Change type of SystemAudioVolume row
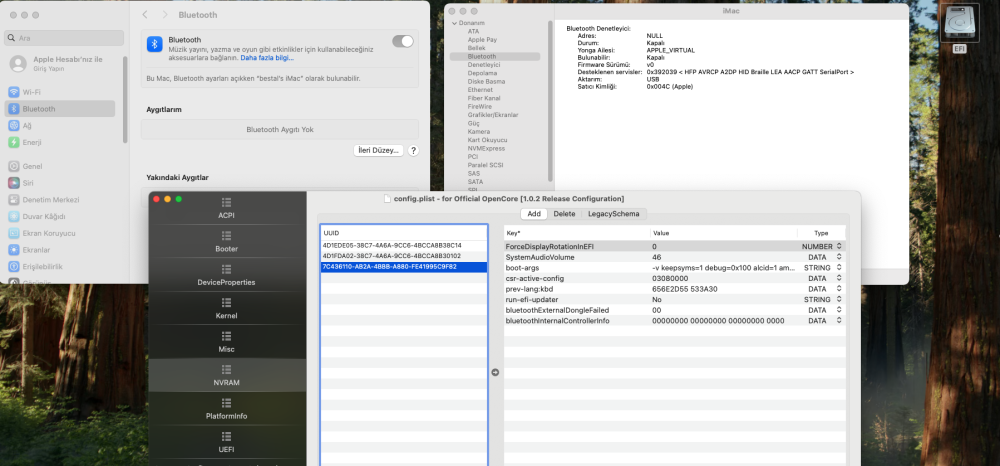This screenshot has width=1000, height=466. point(839,257)
